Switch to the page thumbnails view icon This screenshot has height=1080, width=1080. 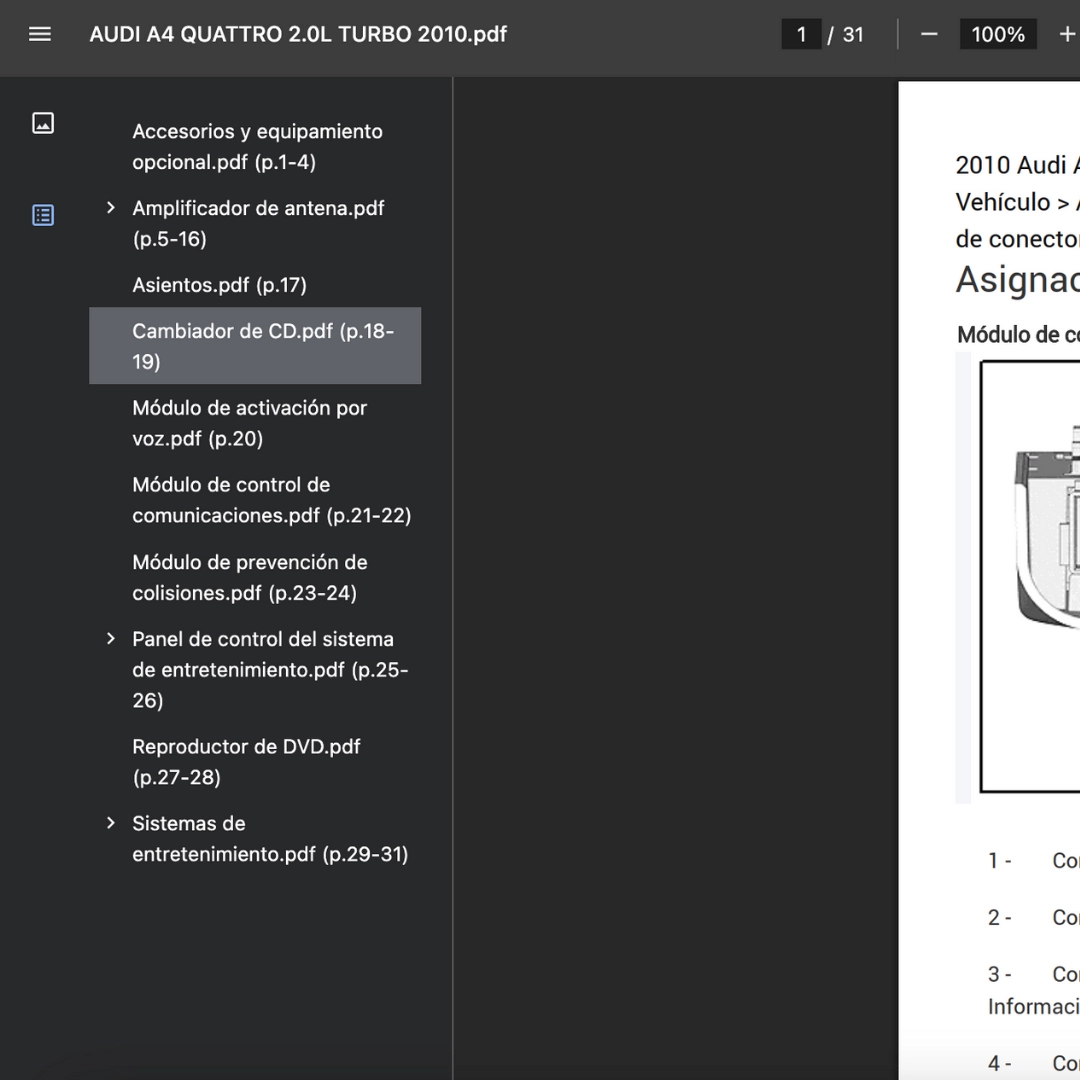43,123
